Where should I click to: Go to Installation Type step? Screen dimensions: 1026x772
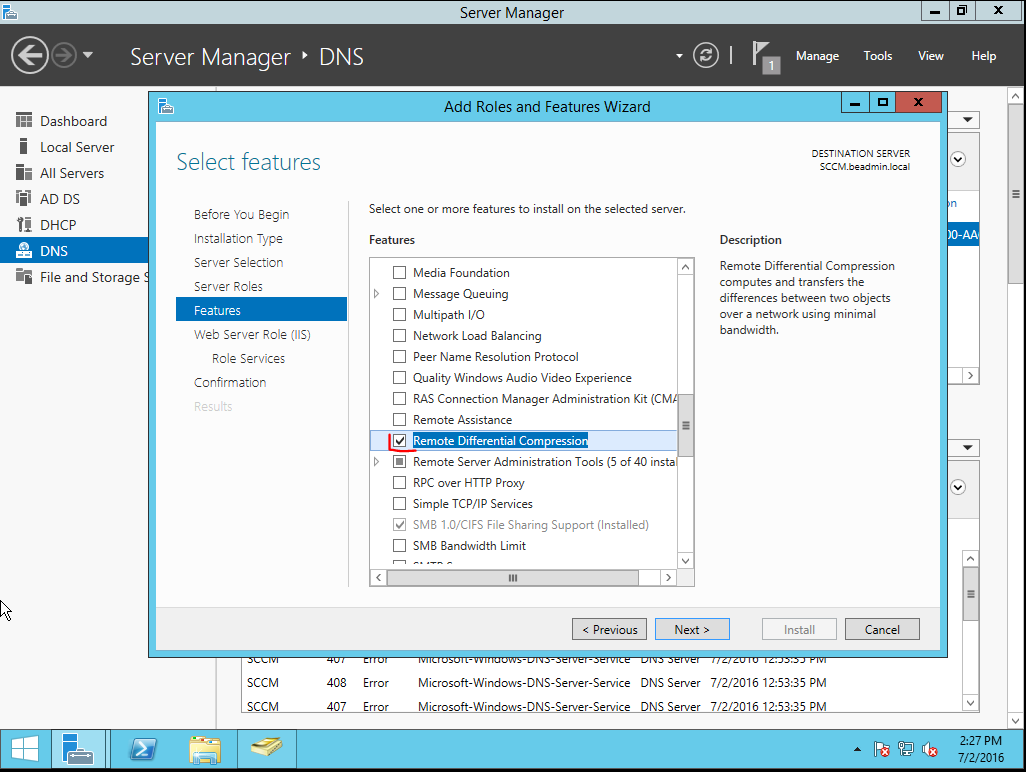pyautogui.click(x=238, y=238)
